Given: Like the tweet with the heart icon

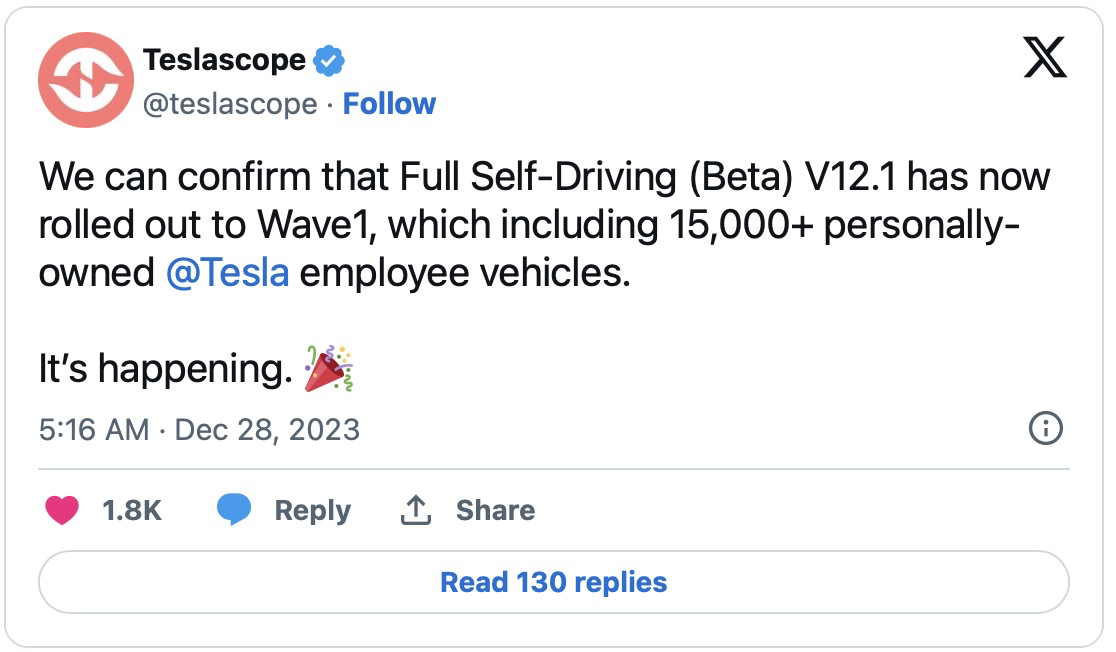Looking at the screenshot, I should click(62, 510).
